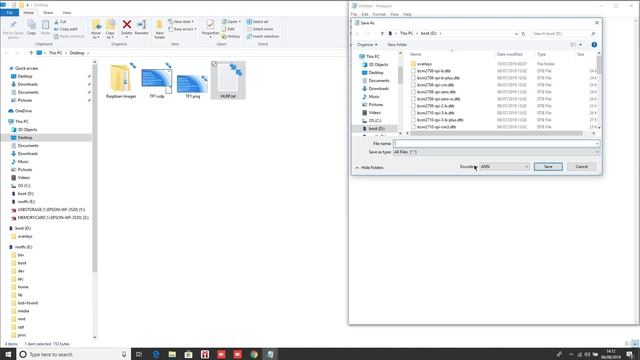Select OneDrive in Explorer navigation pane
The image size is (640, 360).
[23, 111]
